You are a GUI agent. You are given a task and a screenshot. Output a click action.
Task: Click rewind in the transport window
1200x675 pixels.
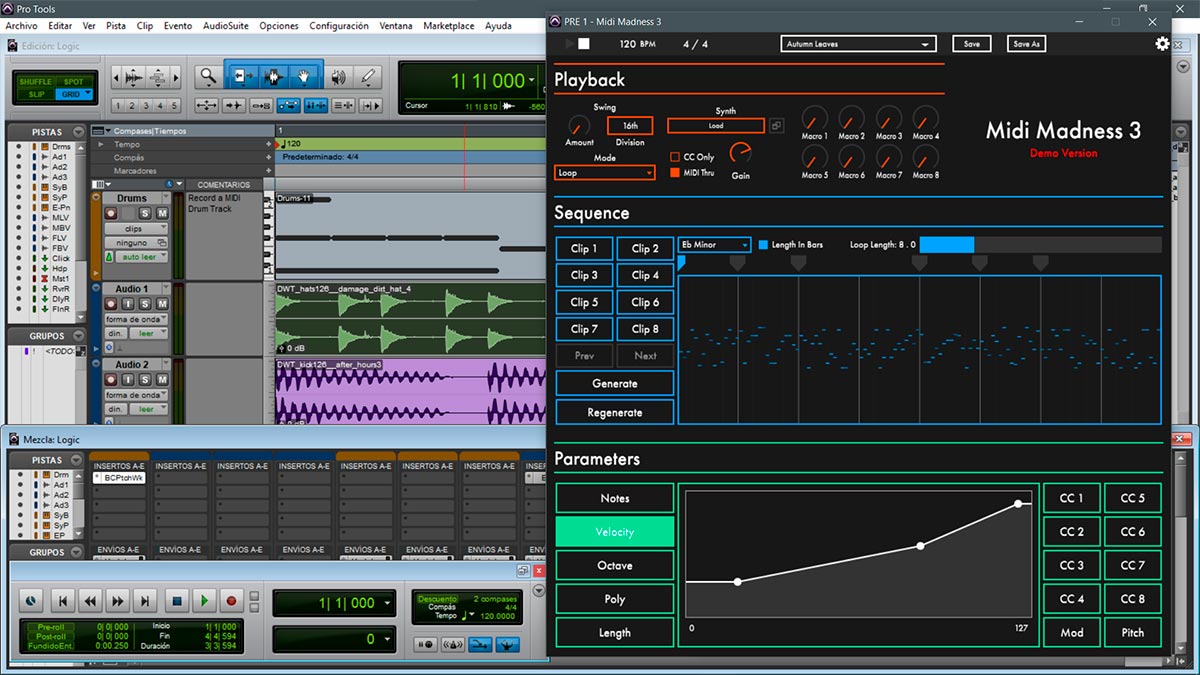point(90,601)
